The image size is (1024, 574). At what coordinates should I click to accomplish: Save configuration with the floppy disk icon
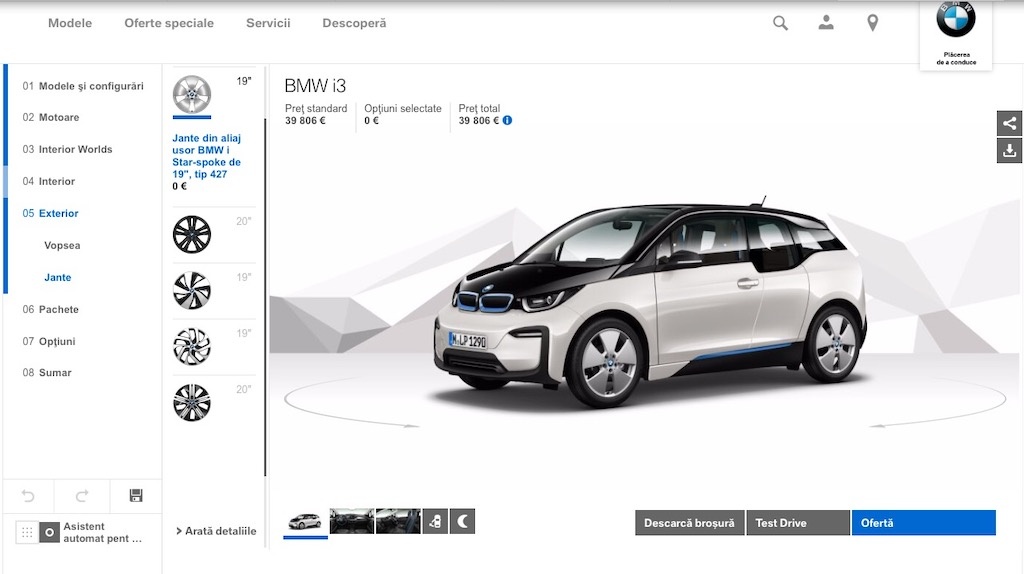point(136,495)
